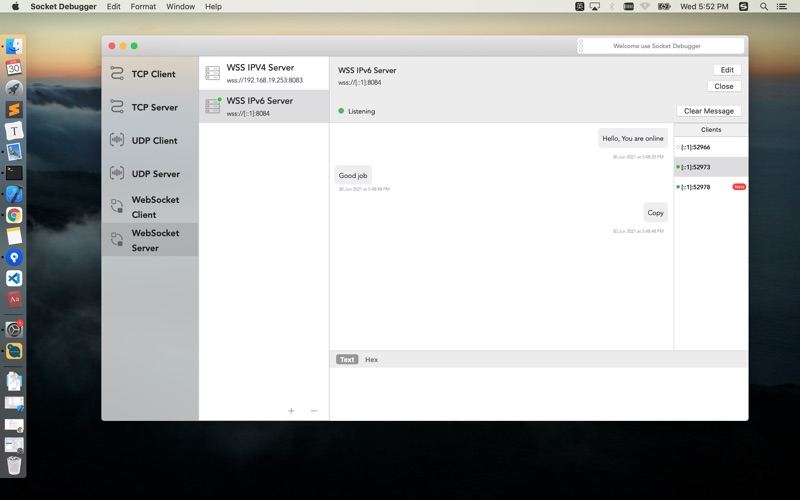Click the input method icon in menu bar
Screen dimensions: 800x500
[x=579, y=7]
